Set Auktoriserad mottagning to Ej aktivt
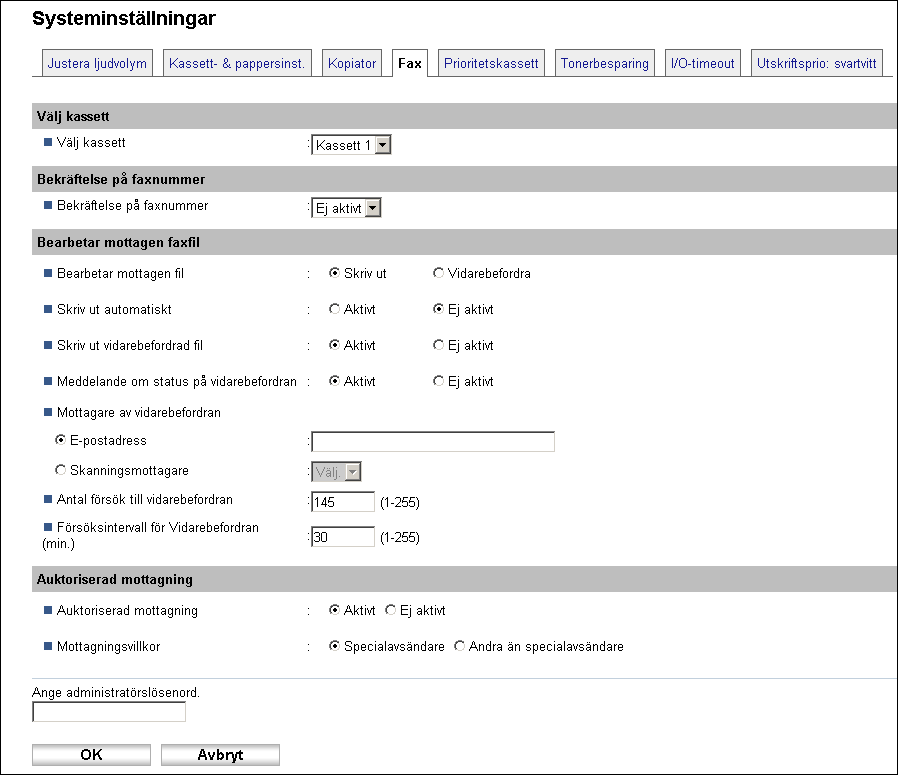 click(x=391, y=610)
